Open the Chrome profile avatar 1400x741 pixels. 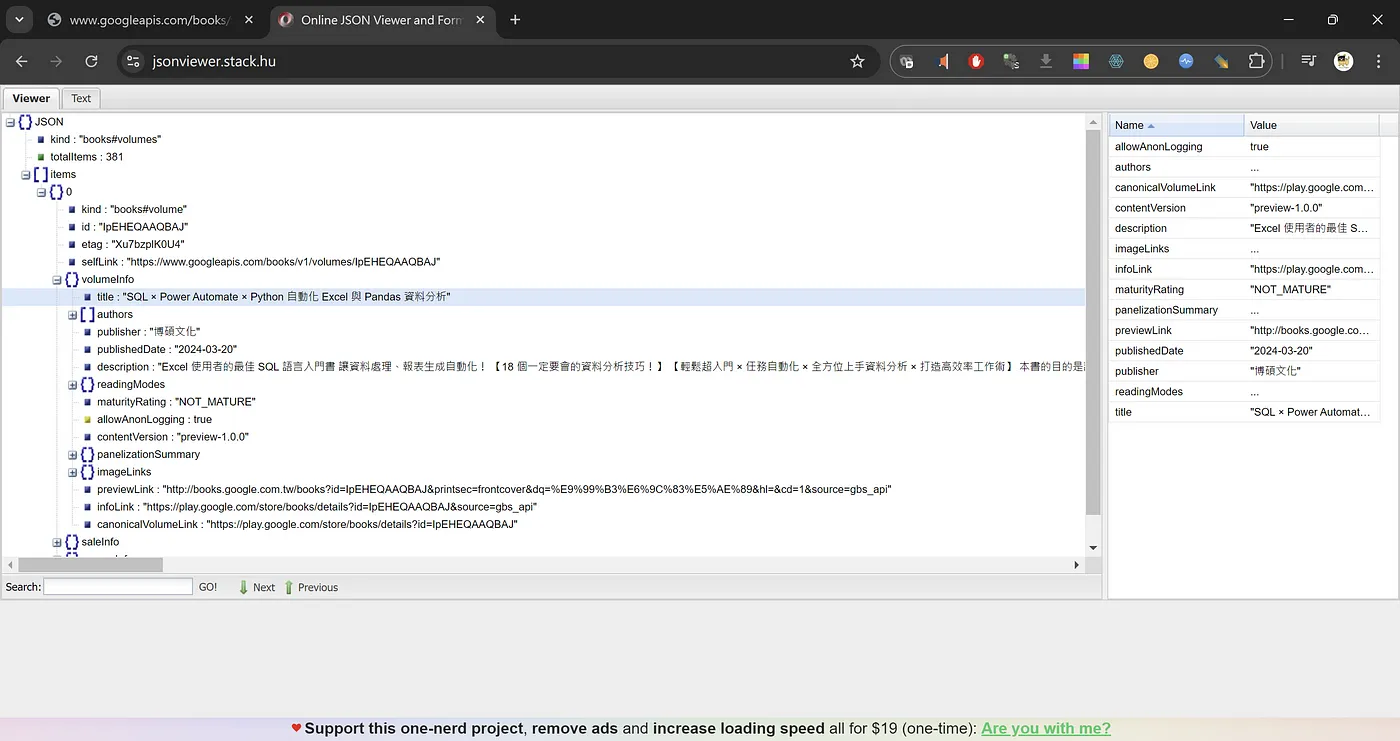tap(1343, 61)
